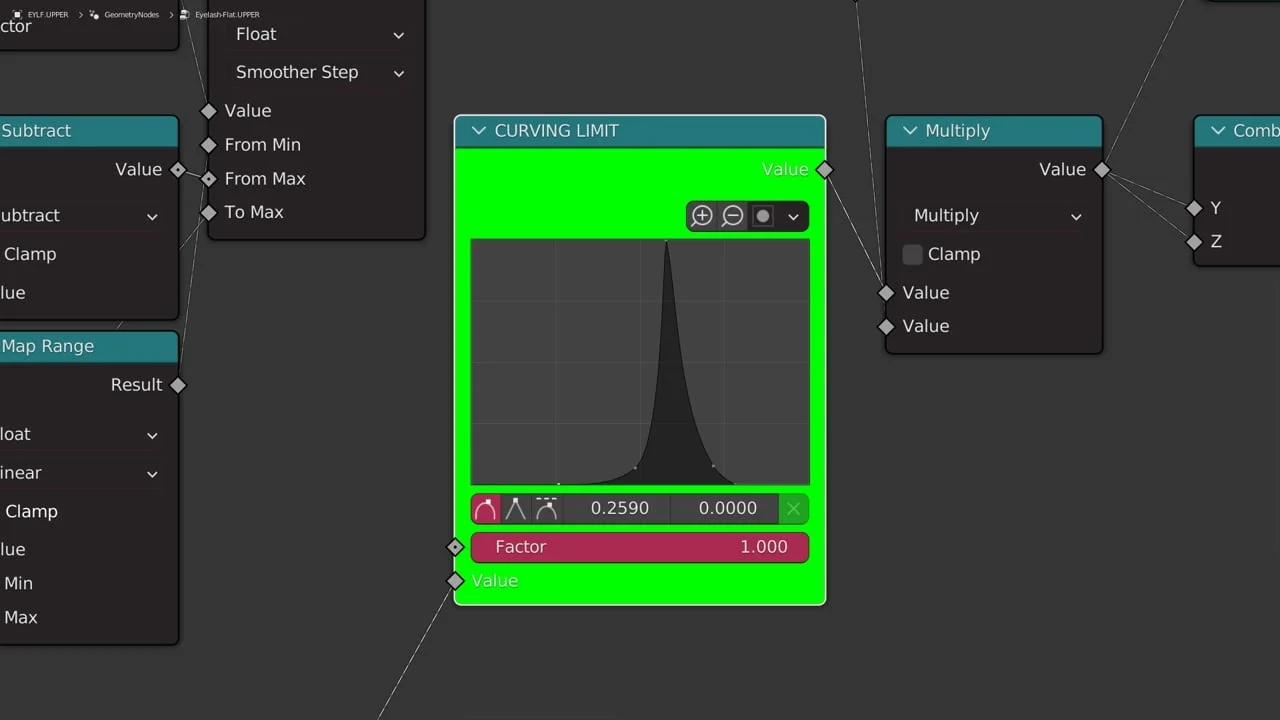Click the CURVING LIMIT Value output socket
Viewport: 1280px width, 720px height.
[824, 170]
